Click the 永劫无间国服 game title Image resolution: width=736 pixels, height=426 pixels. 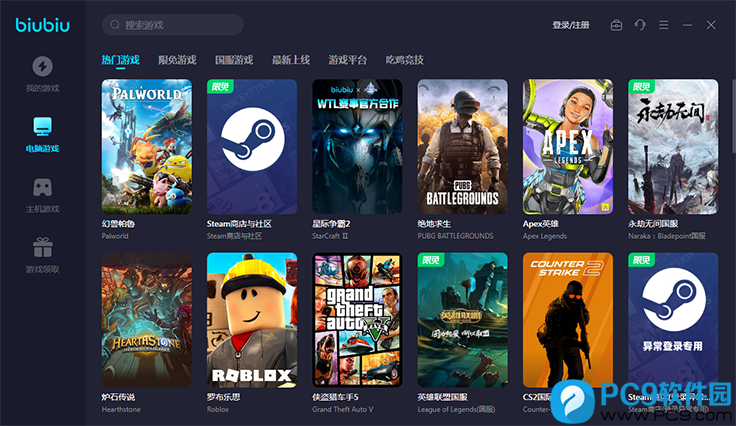pos(653,224)
